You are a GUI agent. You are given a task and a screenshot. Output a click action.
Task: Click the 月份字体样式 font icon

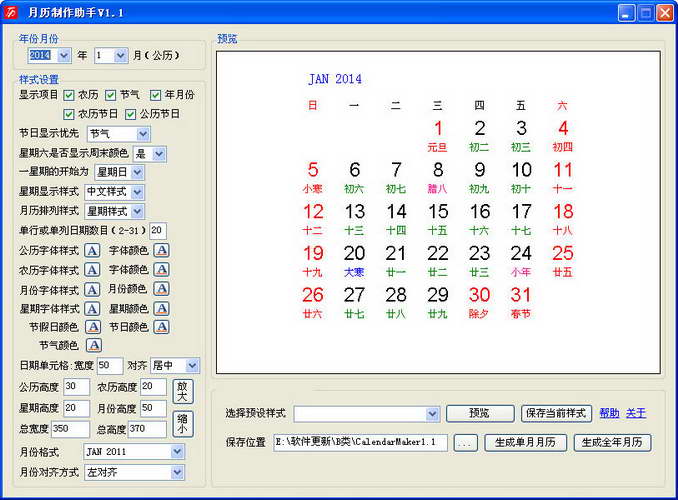point(92,289)
